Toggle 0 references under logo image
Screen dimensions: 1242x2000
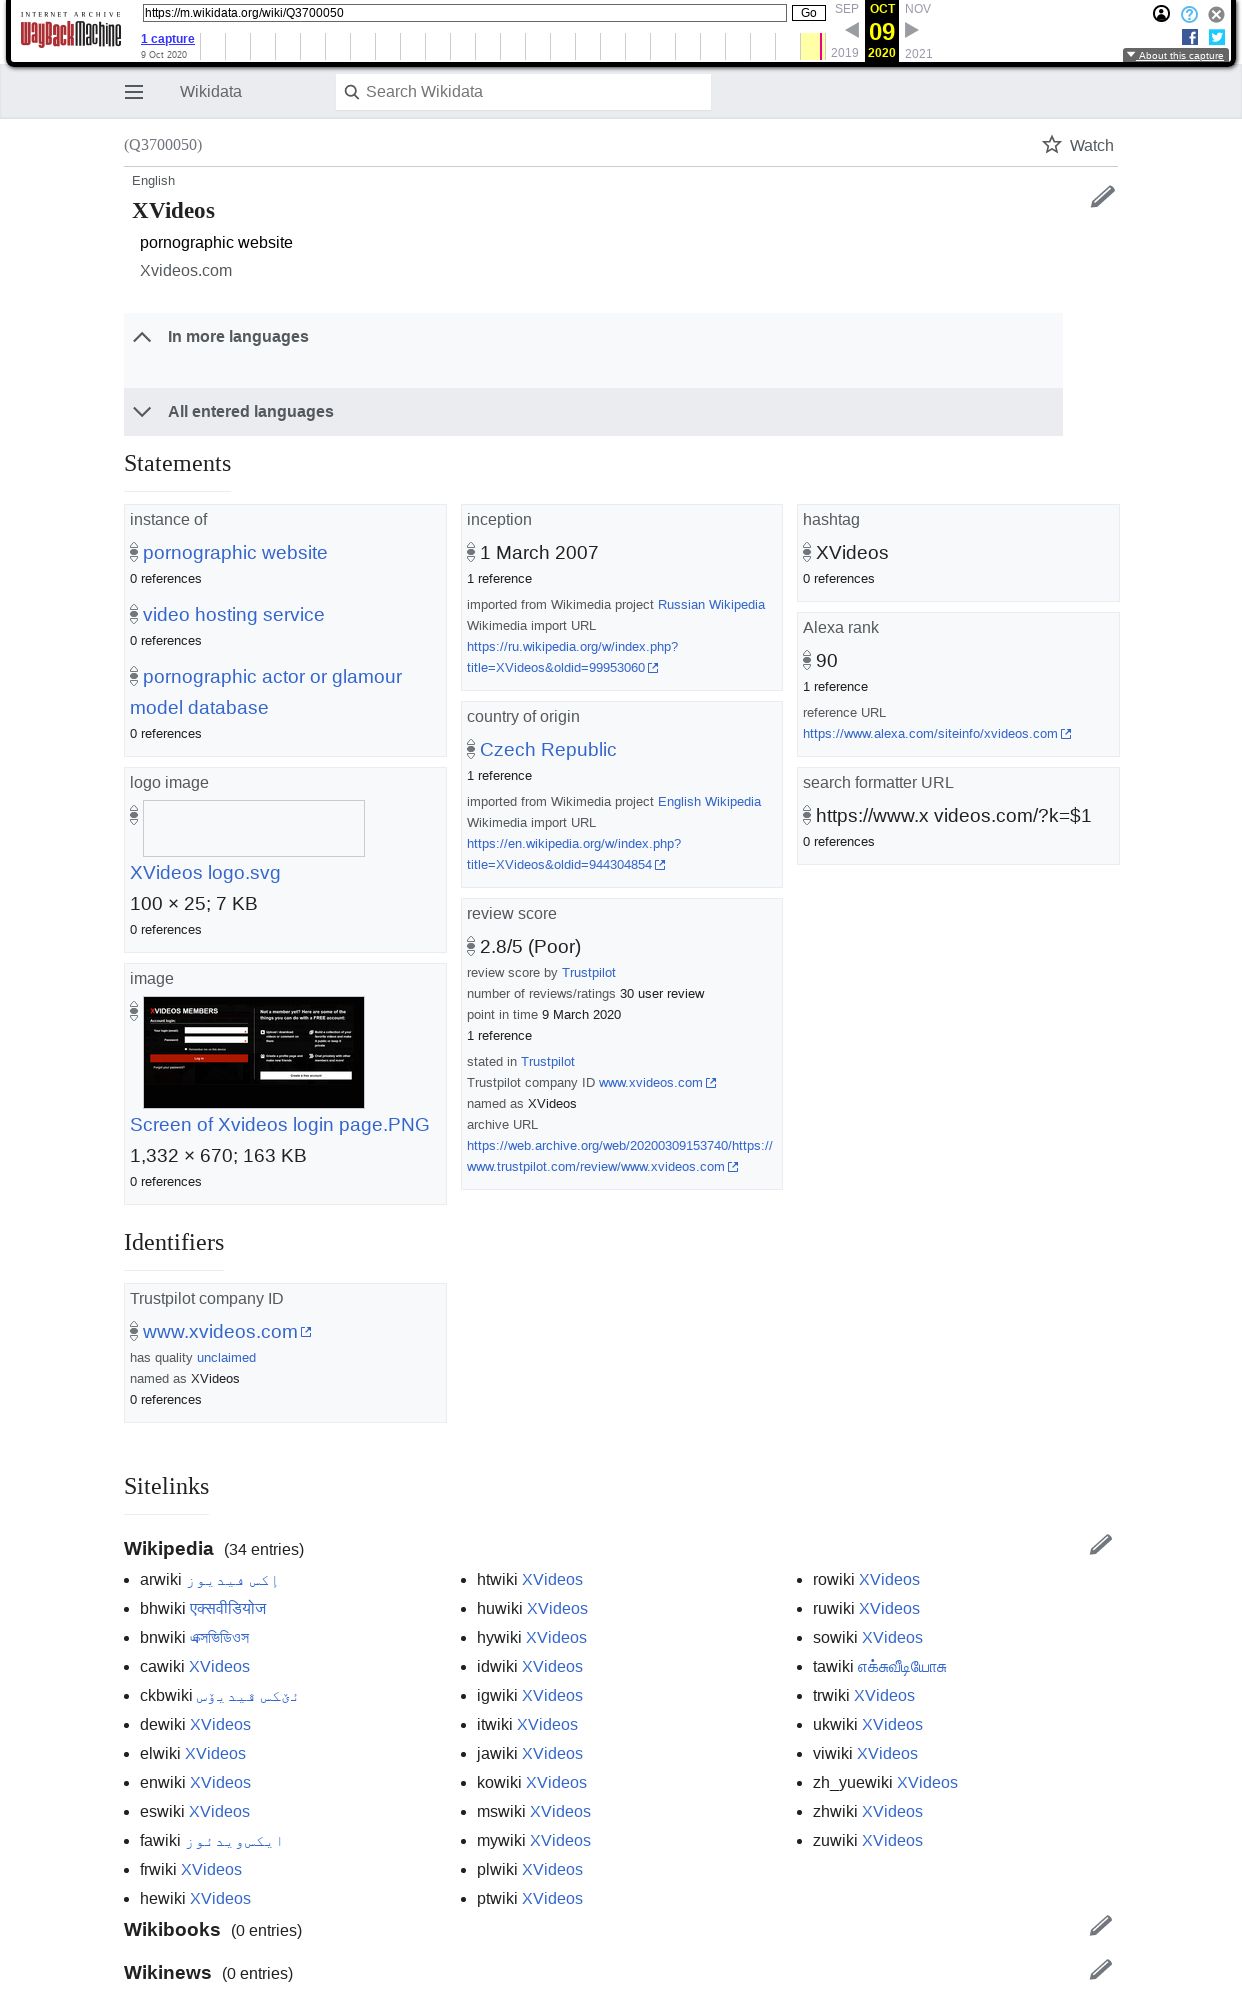(x=165, y=930)
